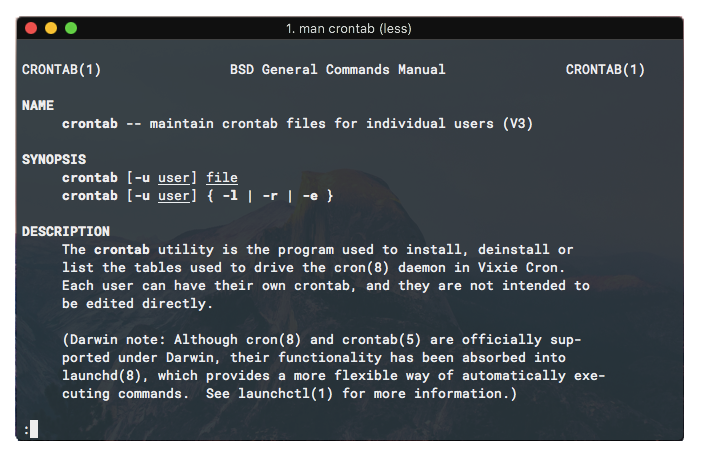Click the DESCRIPTION section heading
The width and height of the screenshot is (702, 461).
coord(66,231)
